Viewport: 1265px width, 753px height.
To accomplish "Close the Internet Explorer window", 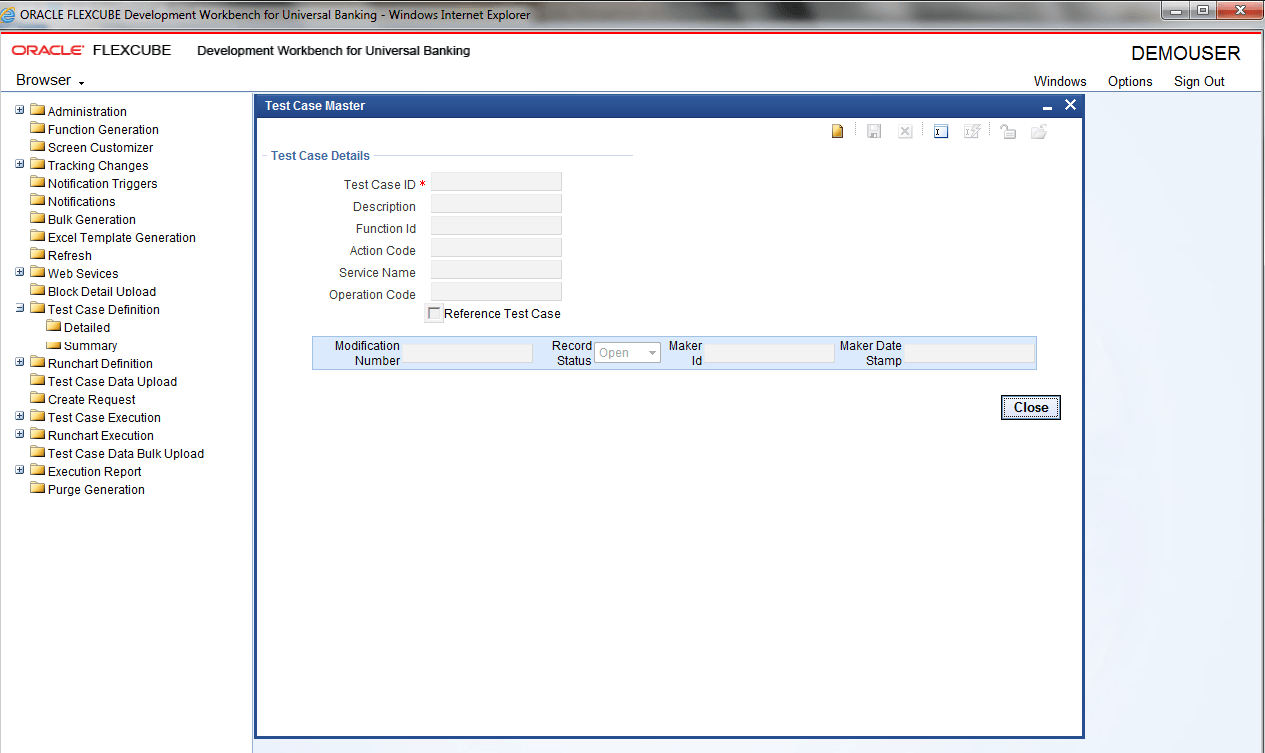I will coord(1240,10).
